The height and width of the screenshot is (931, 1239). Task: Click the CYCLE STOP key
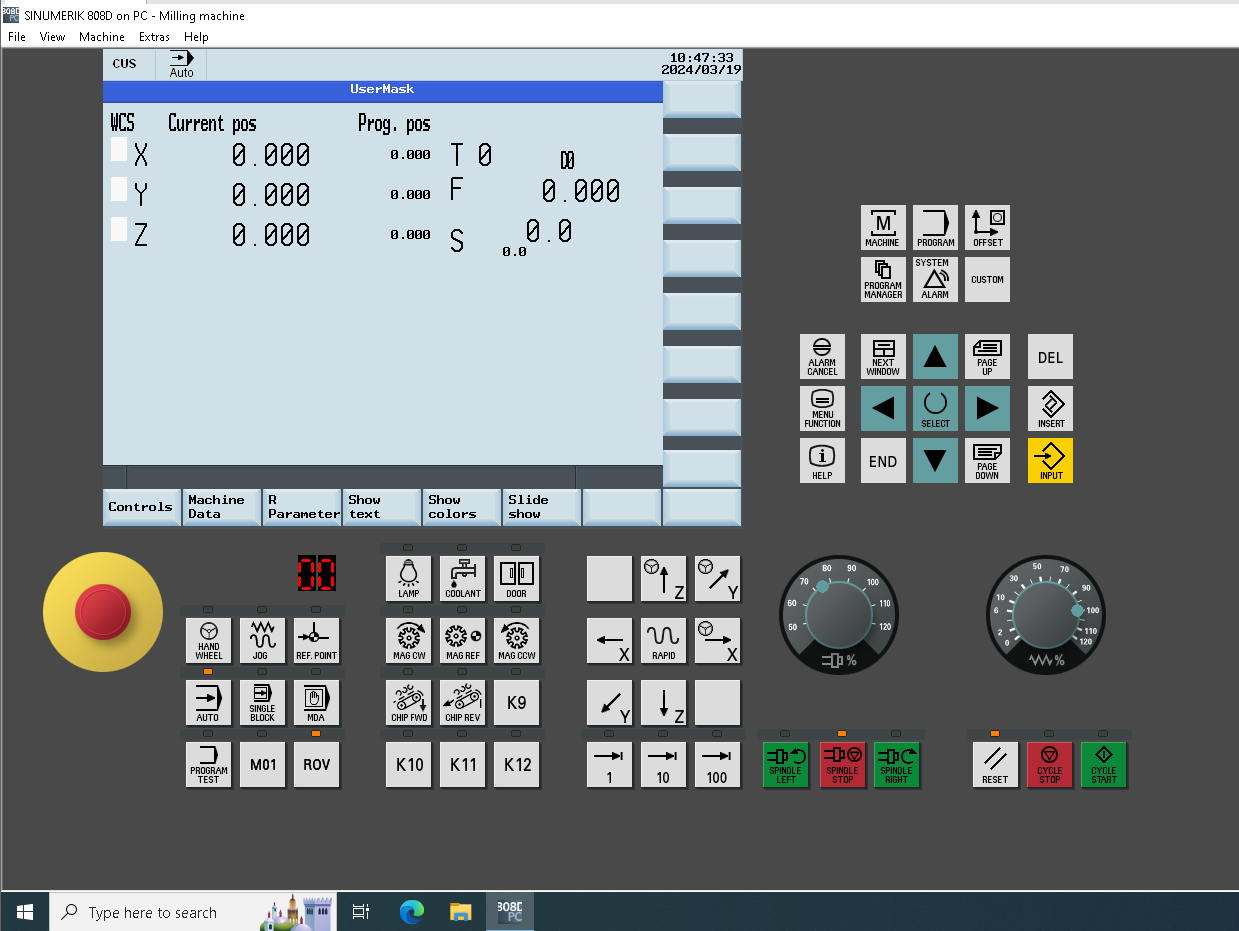[1049, 765]
